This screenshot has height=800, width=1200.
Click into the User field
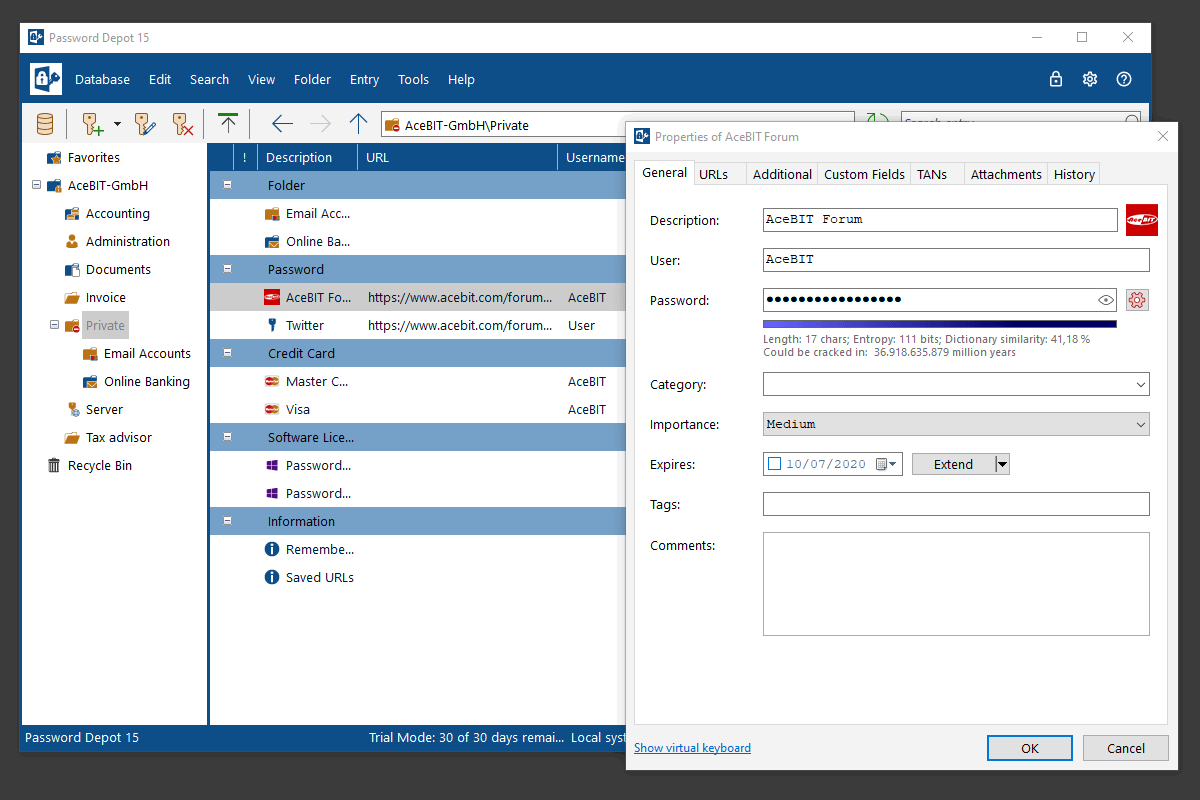tap(956, 260)
